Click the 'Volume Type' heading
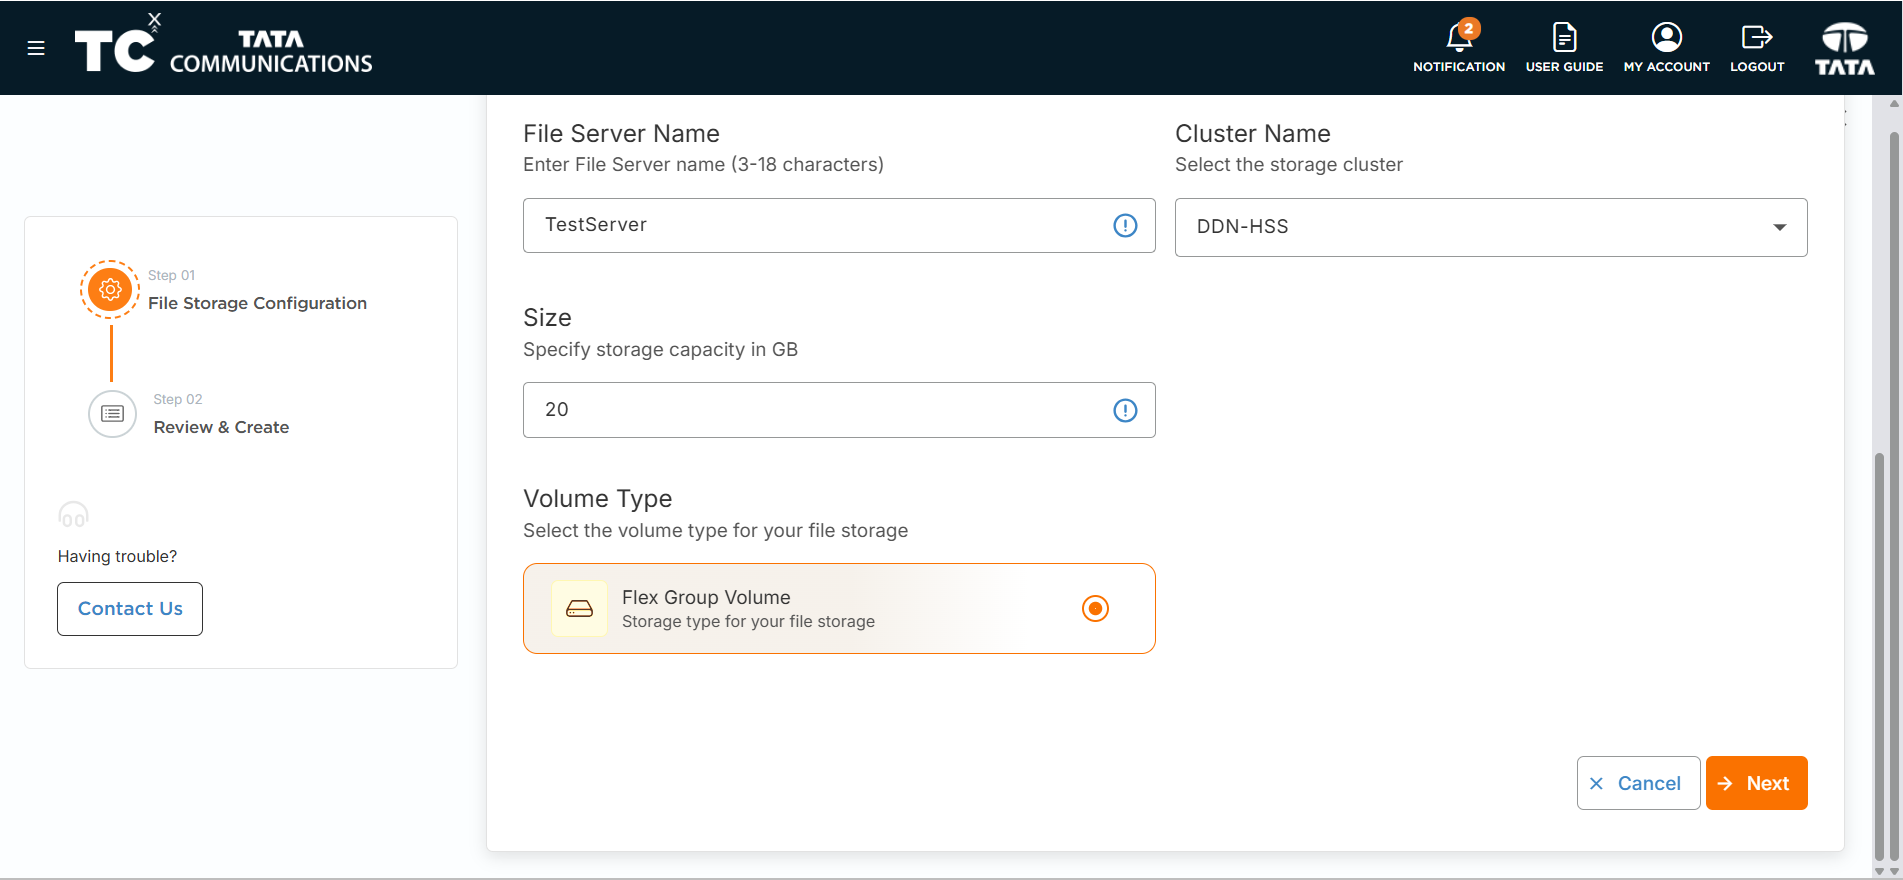The height and width of the screenshot is (880, 1903). pyautogui.click(x=597, y=499)
